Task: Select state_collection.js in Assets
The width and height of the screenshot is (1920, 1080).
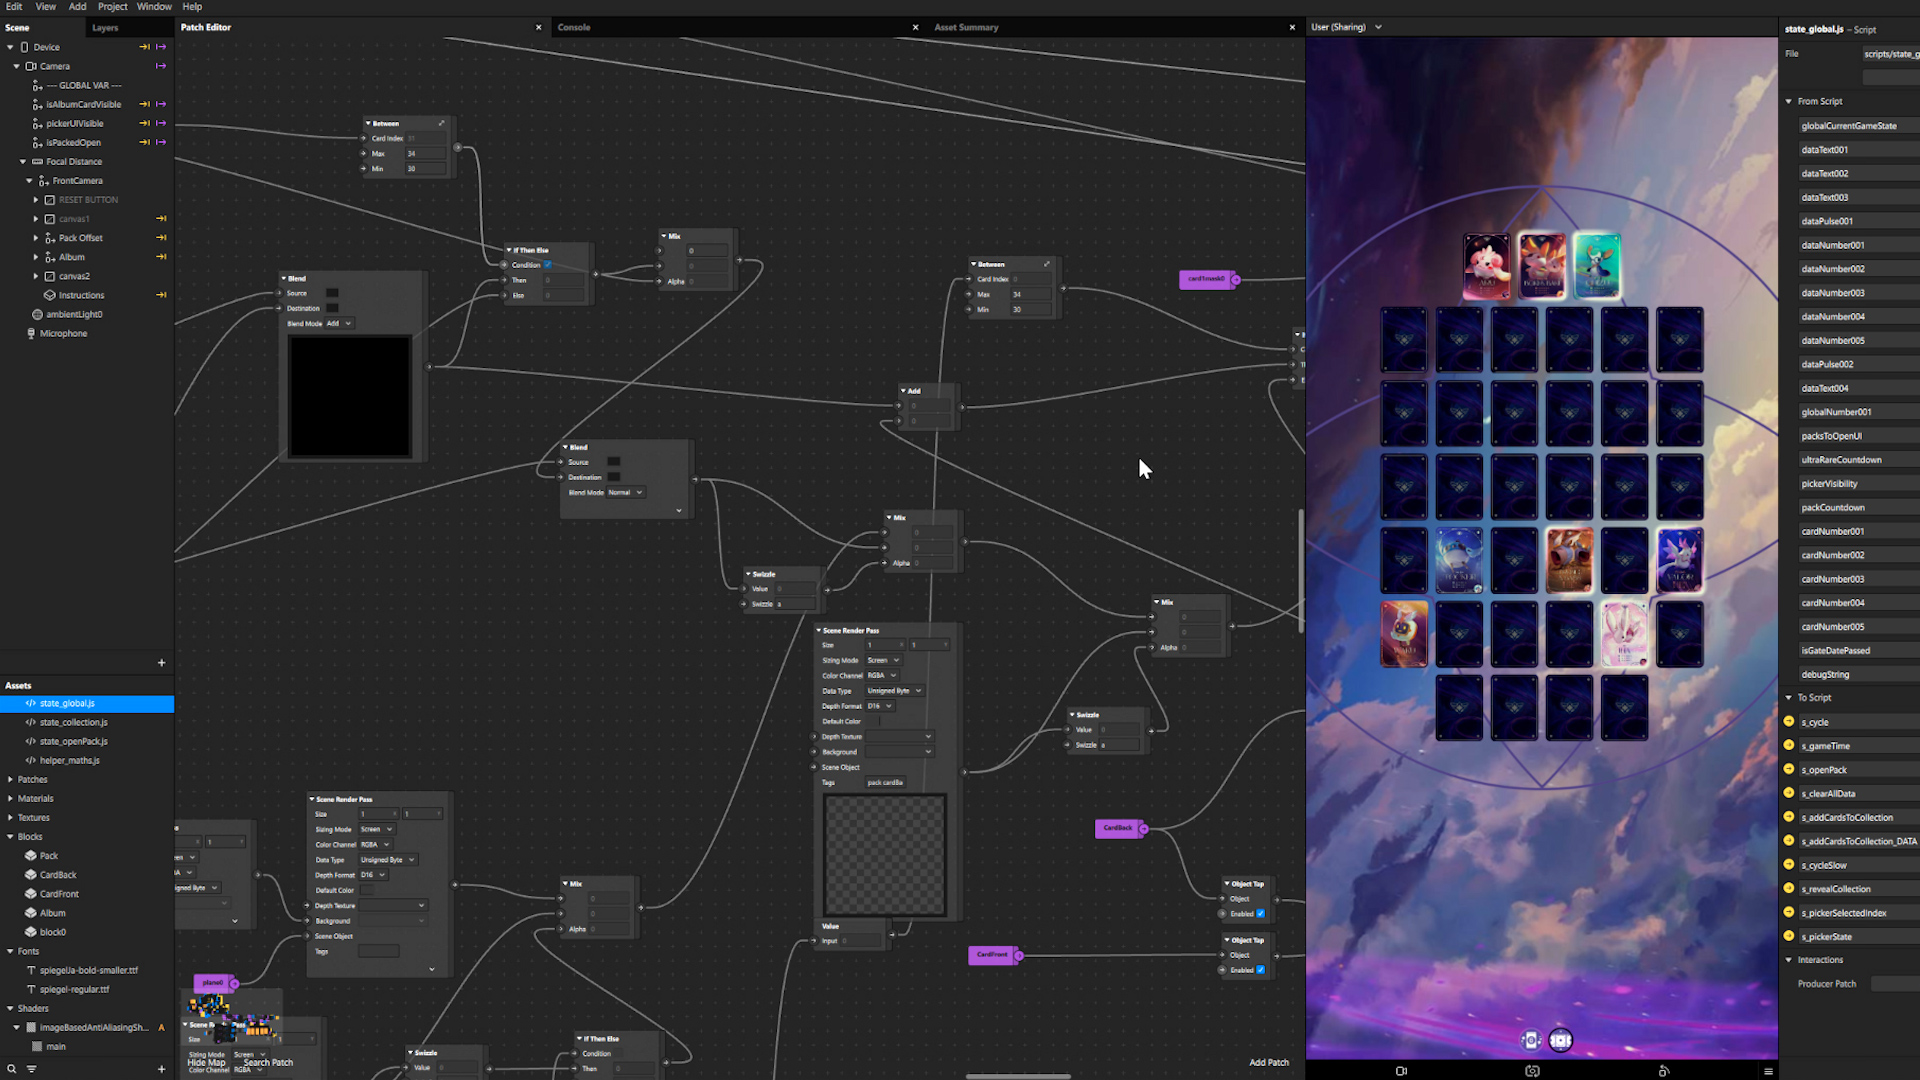Action: pos(73,723)
